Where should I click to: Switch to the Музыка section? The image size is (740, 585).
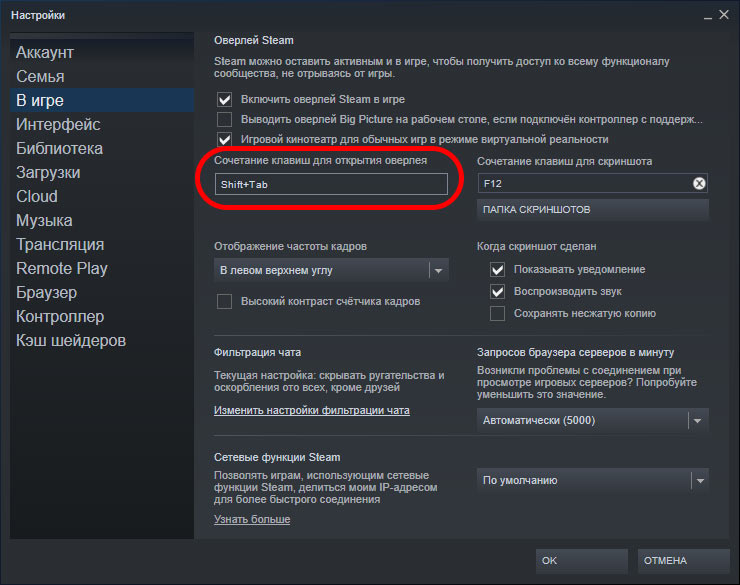[x=102, y=220]
